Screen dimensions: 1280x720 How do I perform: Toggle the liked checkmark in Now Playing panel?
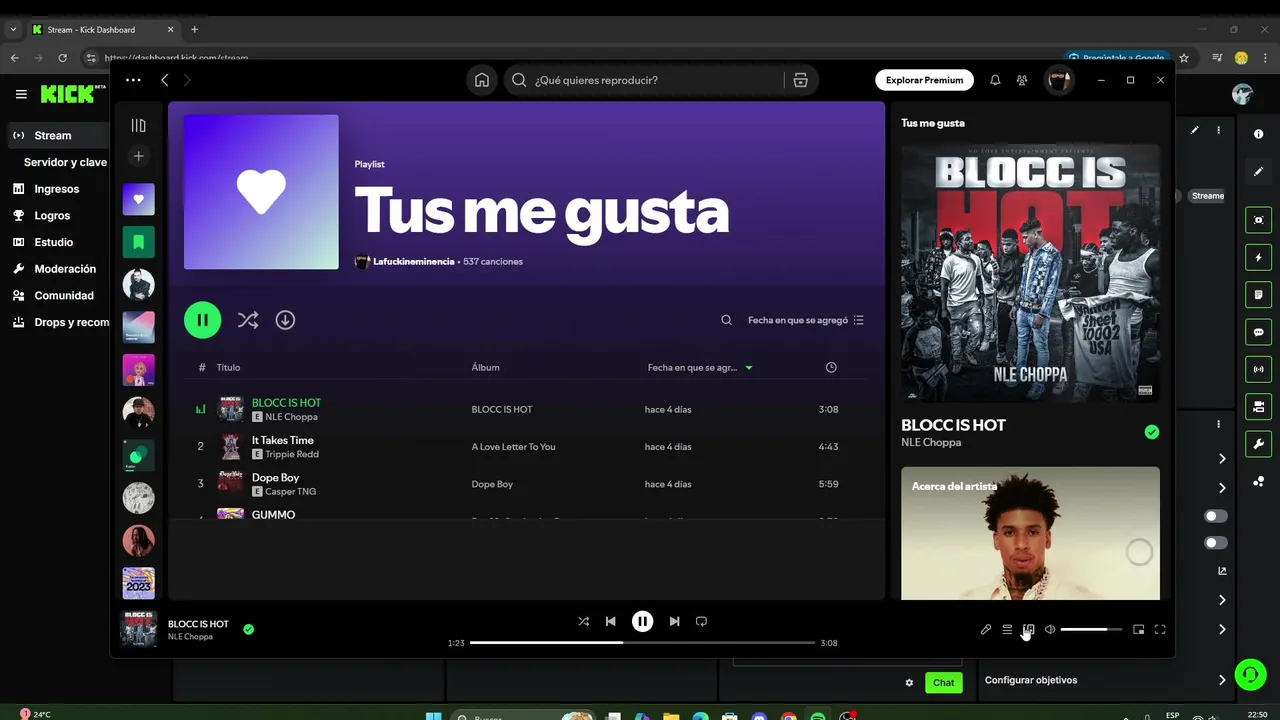click(x=1152, y=432)
